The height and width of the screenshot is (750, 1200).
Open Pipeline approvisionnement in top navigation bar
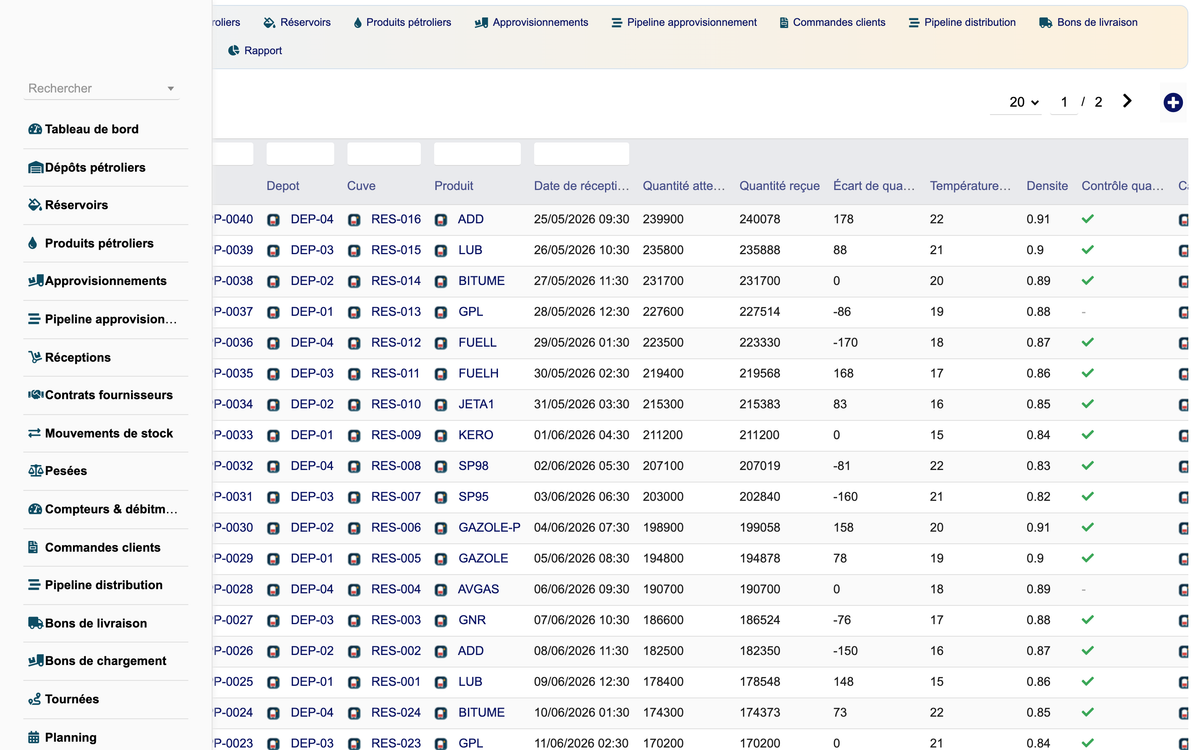point(684,22)
